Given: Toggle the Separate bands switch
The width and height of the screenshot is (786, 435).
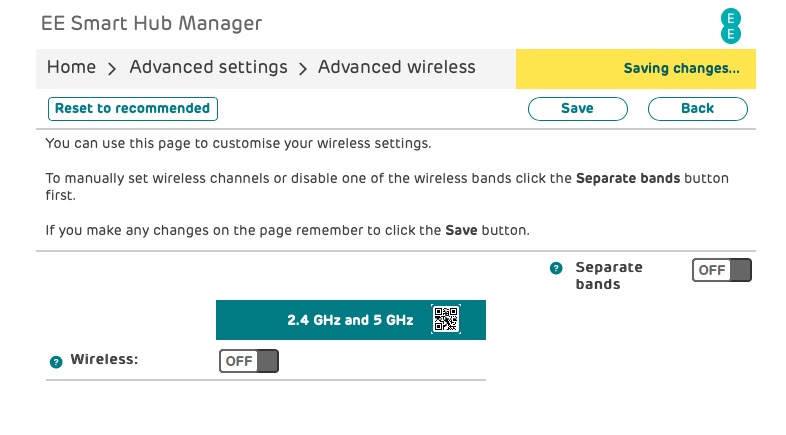Looking at the screenshot, I should [722, 270].
